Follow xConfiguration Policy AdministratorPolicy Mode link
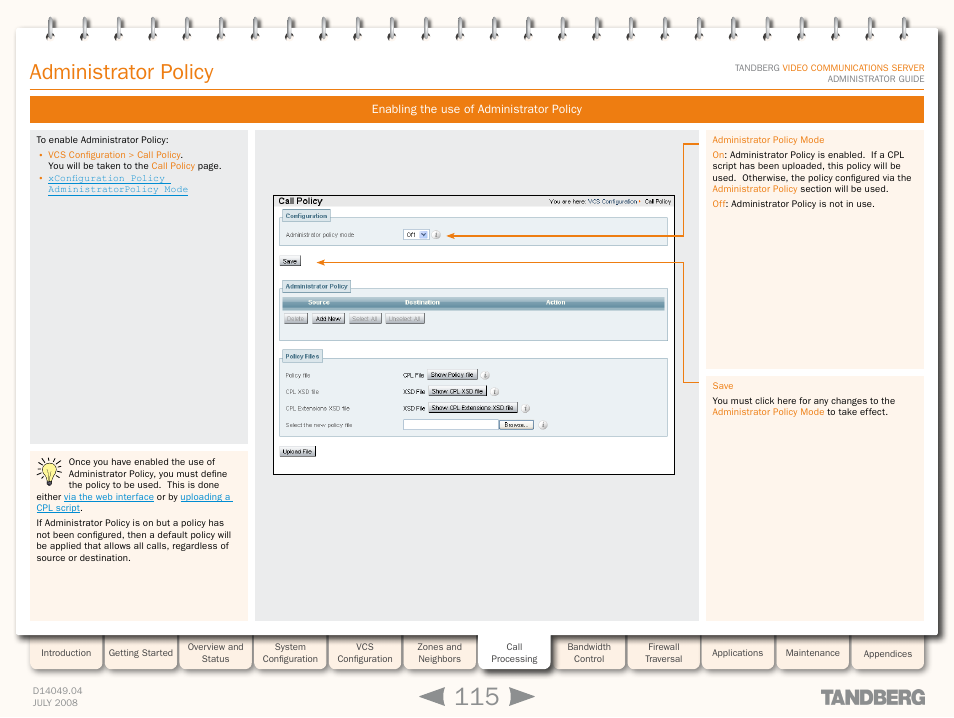This screenshot has width=954, height=718. click(x=118, y=184)
